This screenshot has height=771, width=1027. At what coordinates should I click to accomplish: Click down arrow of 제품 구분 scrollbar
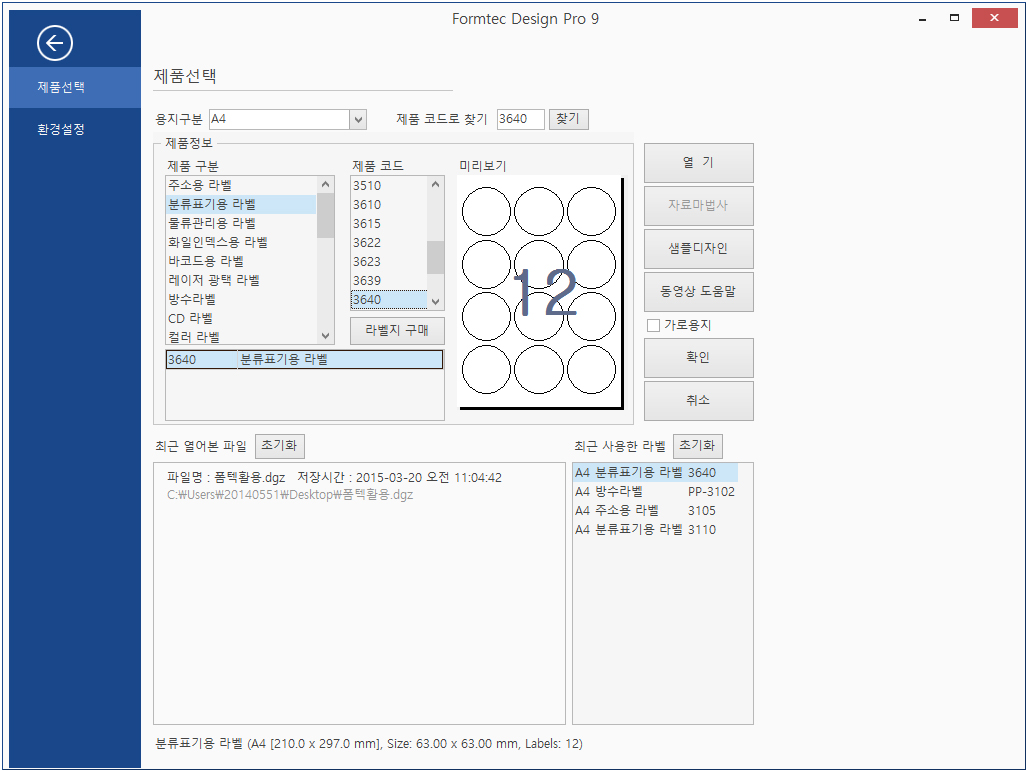(326, 335)
